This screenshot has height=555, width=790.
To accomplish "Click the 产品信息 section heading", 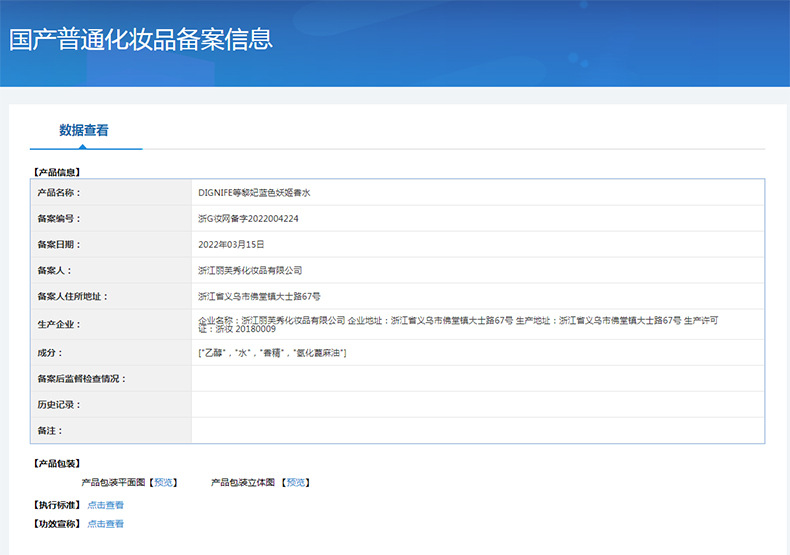I will (x=56, y=172).
